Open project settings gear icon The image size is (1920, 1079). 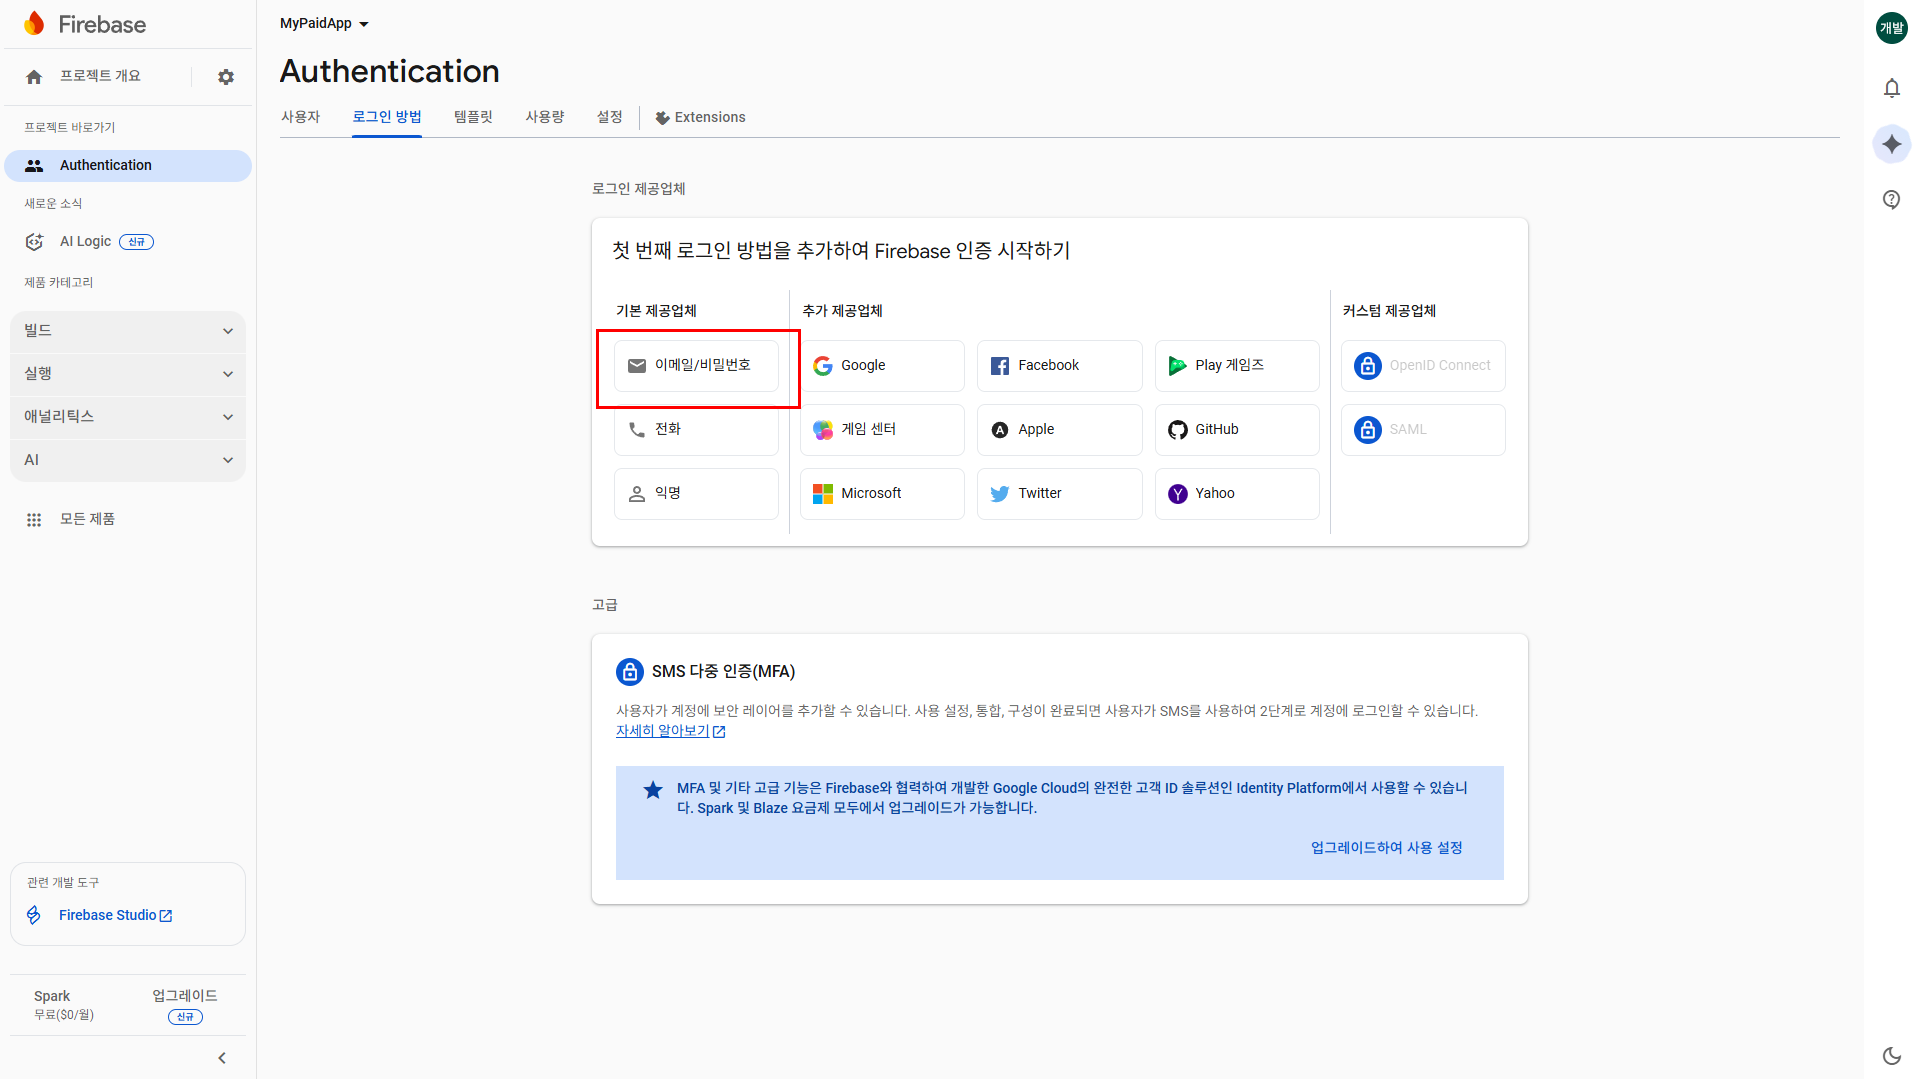pyautogui.click(x=226, y=77)
